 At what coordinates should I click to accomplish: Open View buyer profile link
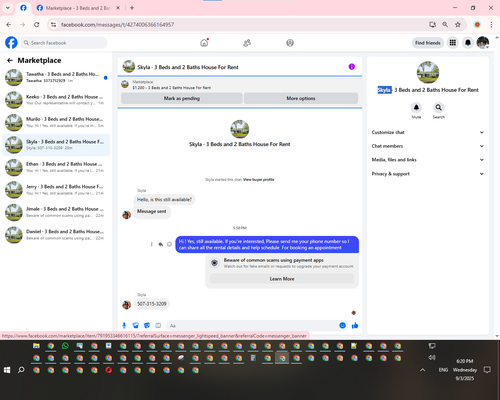[259, 180]
